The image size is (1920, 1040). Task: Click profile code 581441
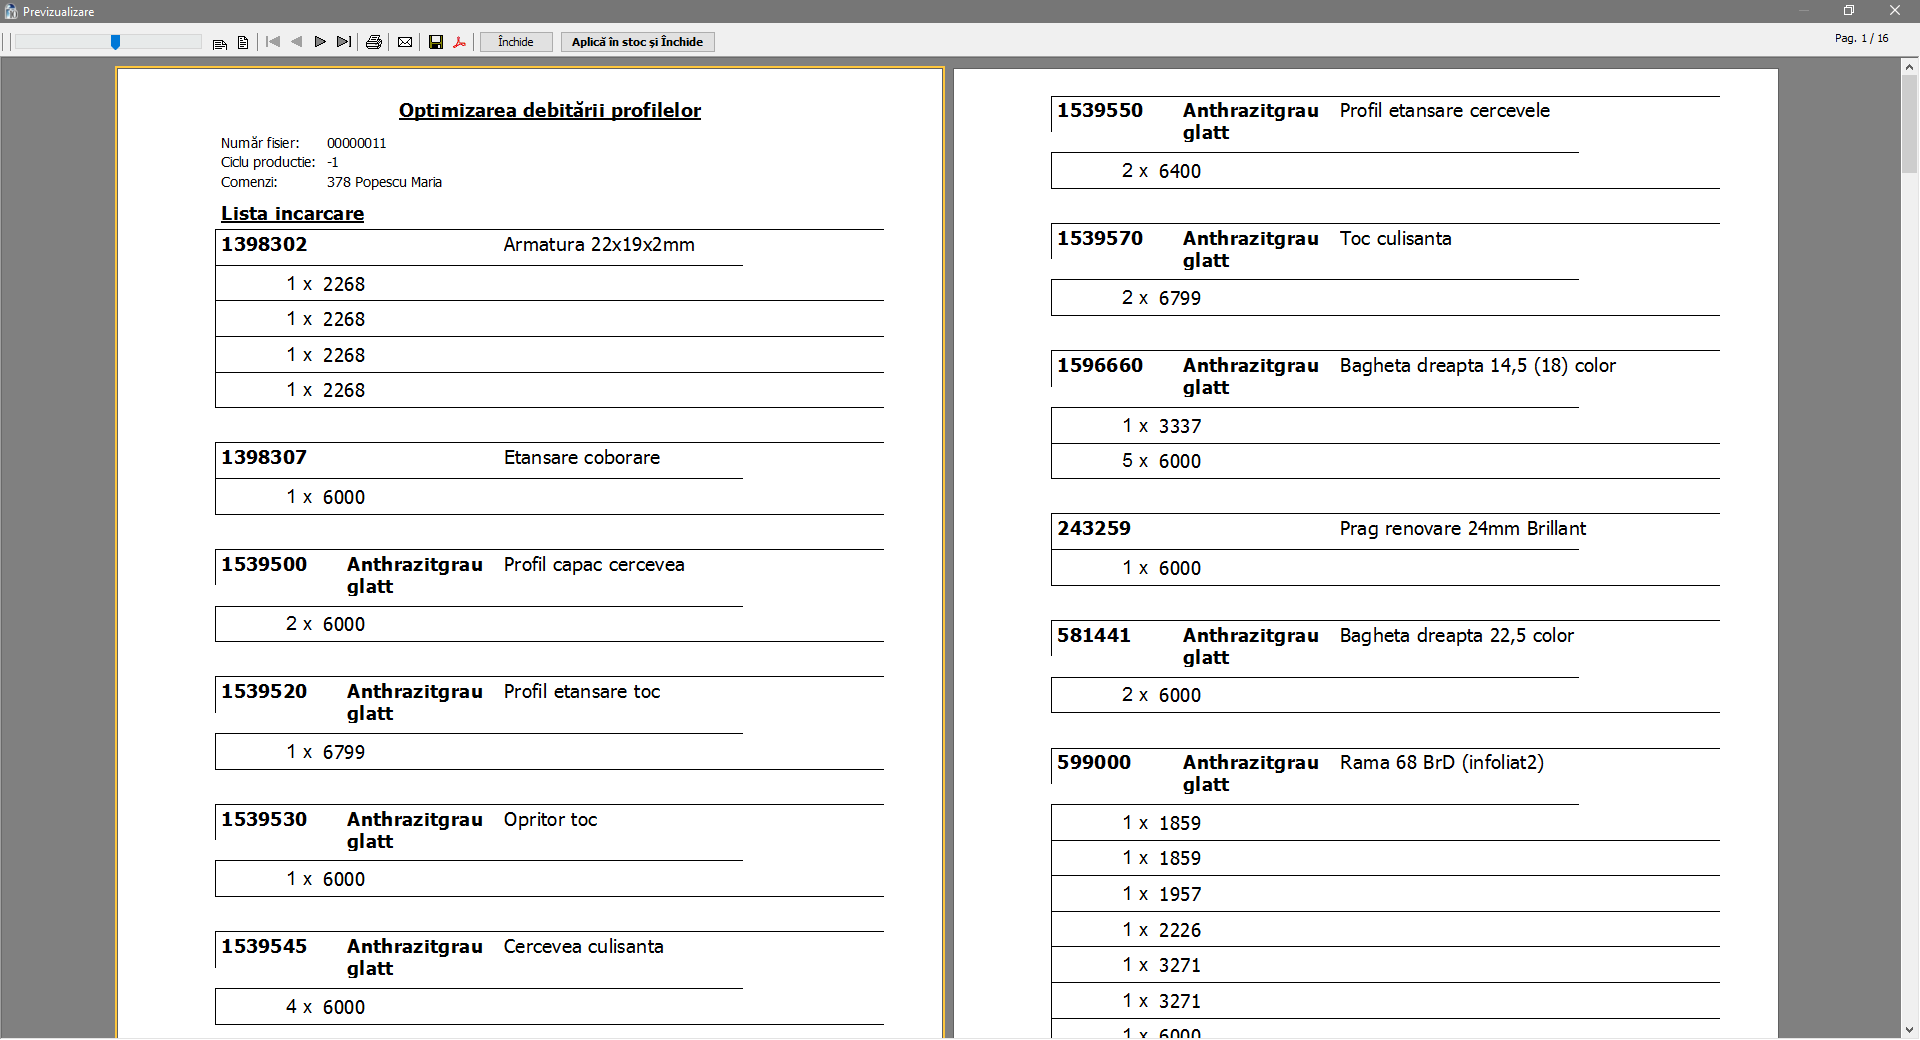coord(1094,635)
